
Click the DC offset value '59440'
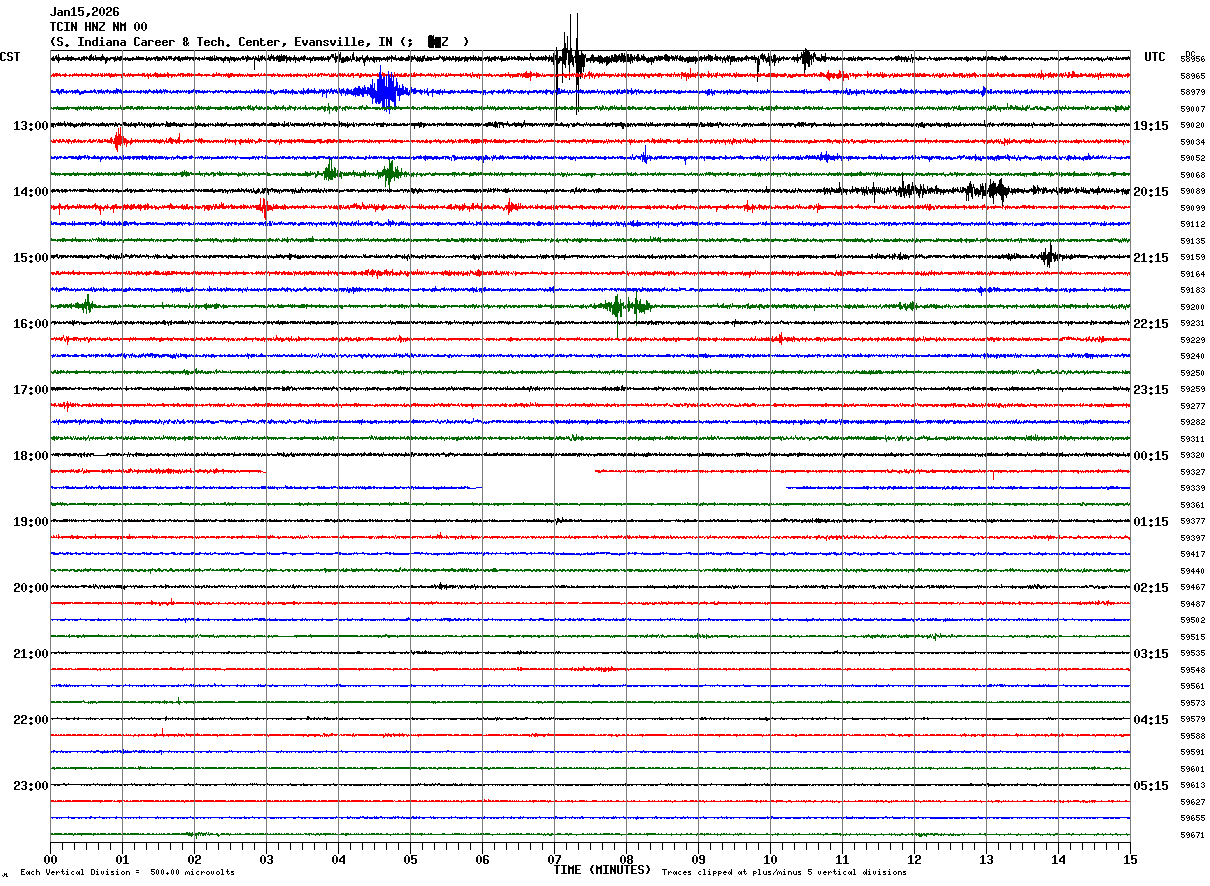click(x=1192, y=571)
